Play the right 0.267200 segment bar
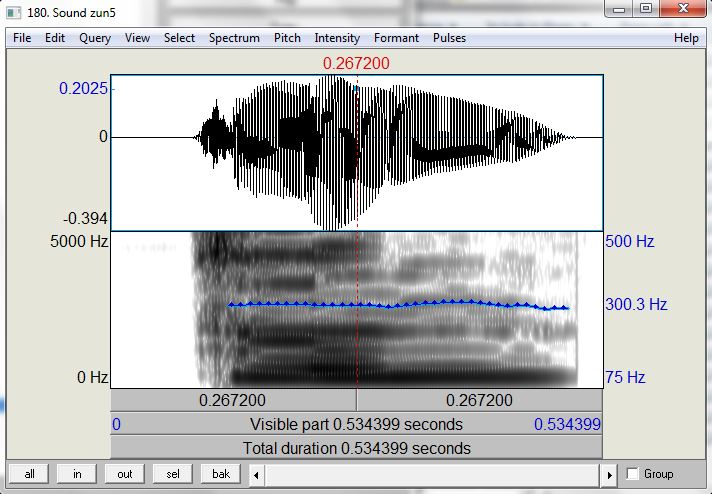The height and width of the screenshot is (494, 712). coord(480,400)
